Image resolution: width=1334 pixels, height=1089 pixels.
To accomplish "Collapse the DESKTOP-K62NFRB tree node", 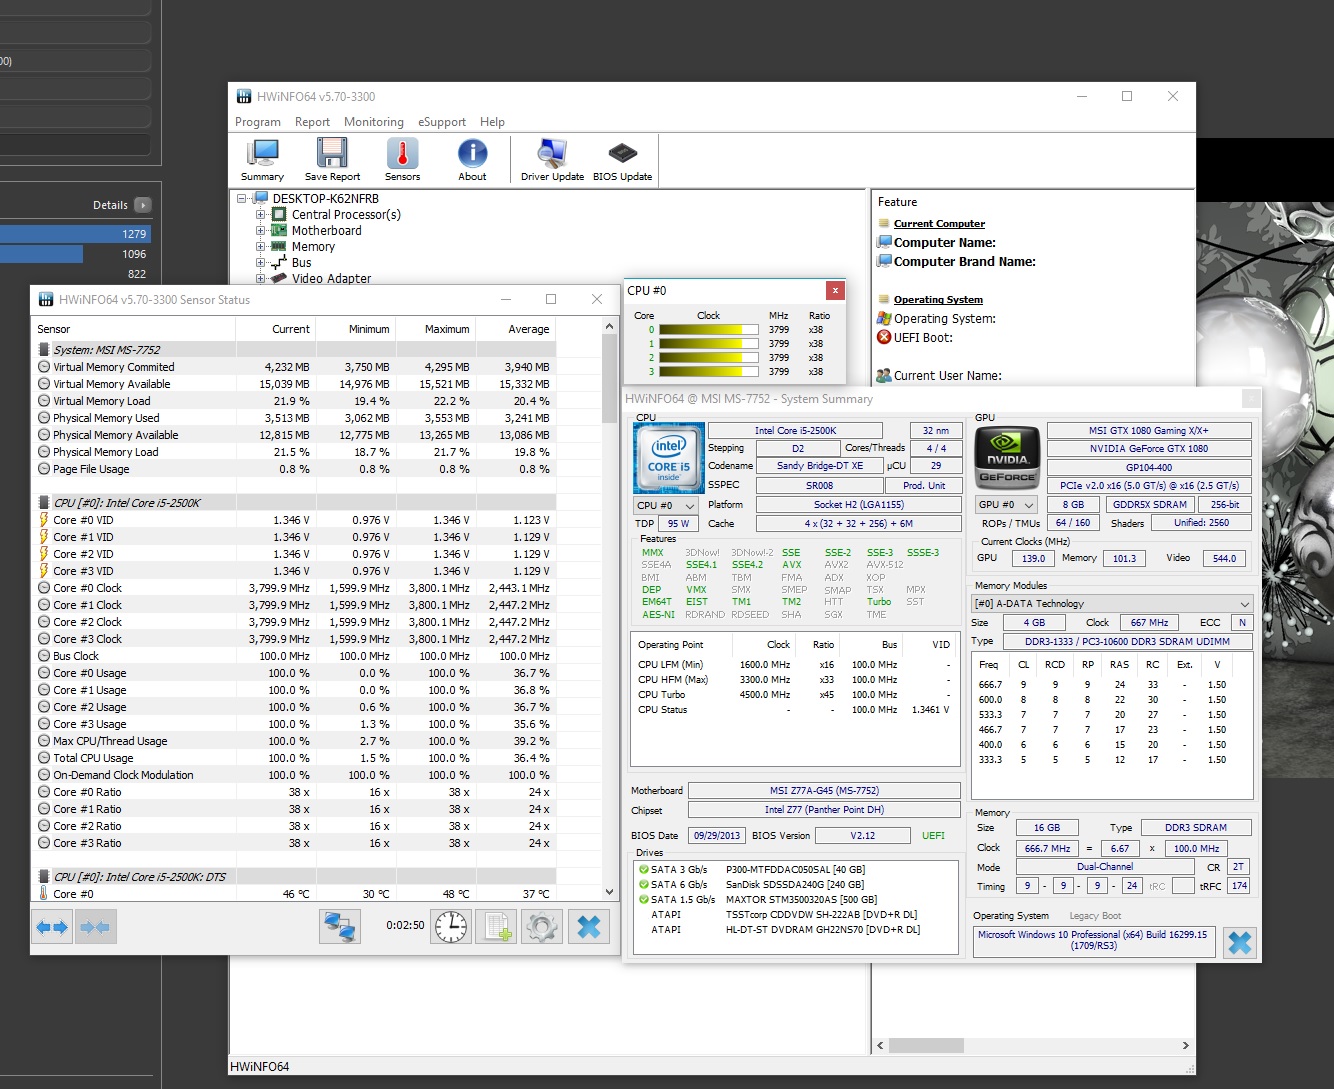I will pyautogui.click(x=242, y=198).
